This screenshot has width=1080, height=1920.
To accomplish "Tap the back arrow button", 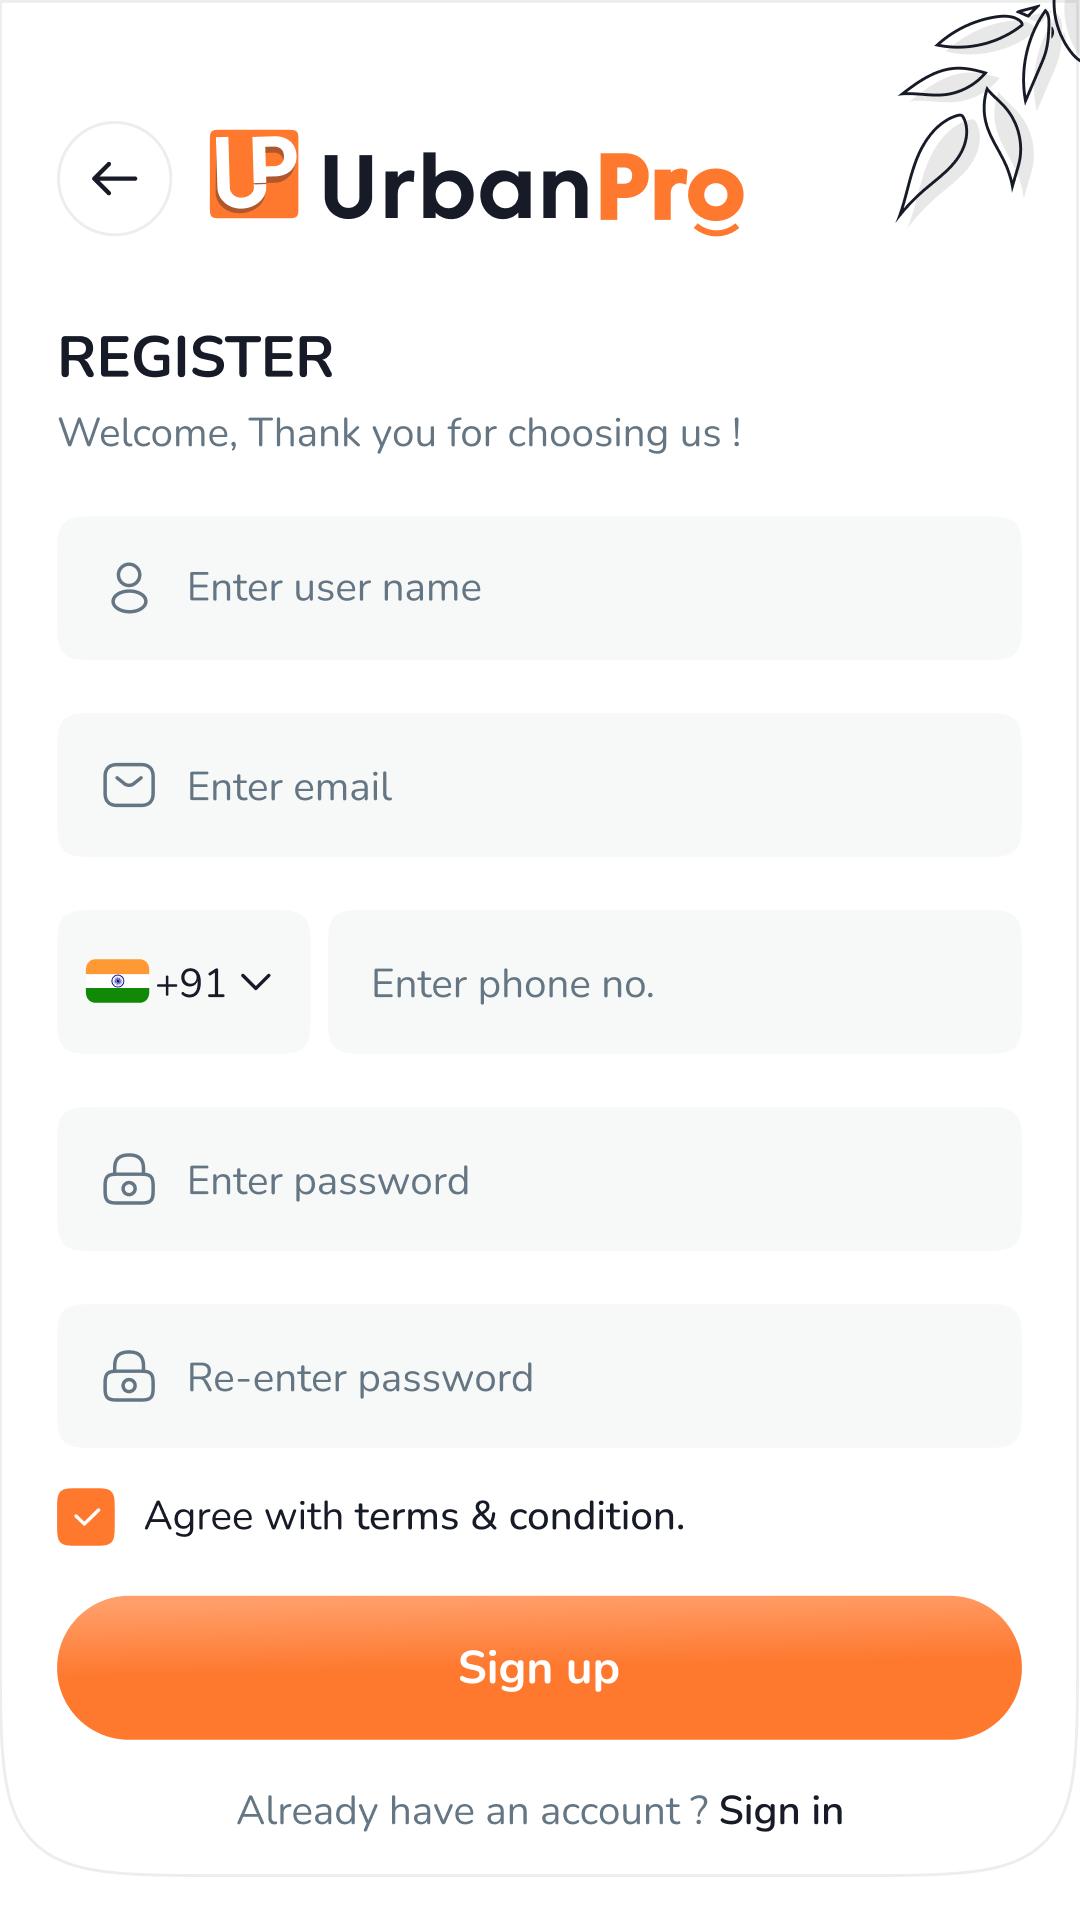I will click(114, 179).
